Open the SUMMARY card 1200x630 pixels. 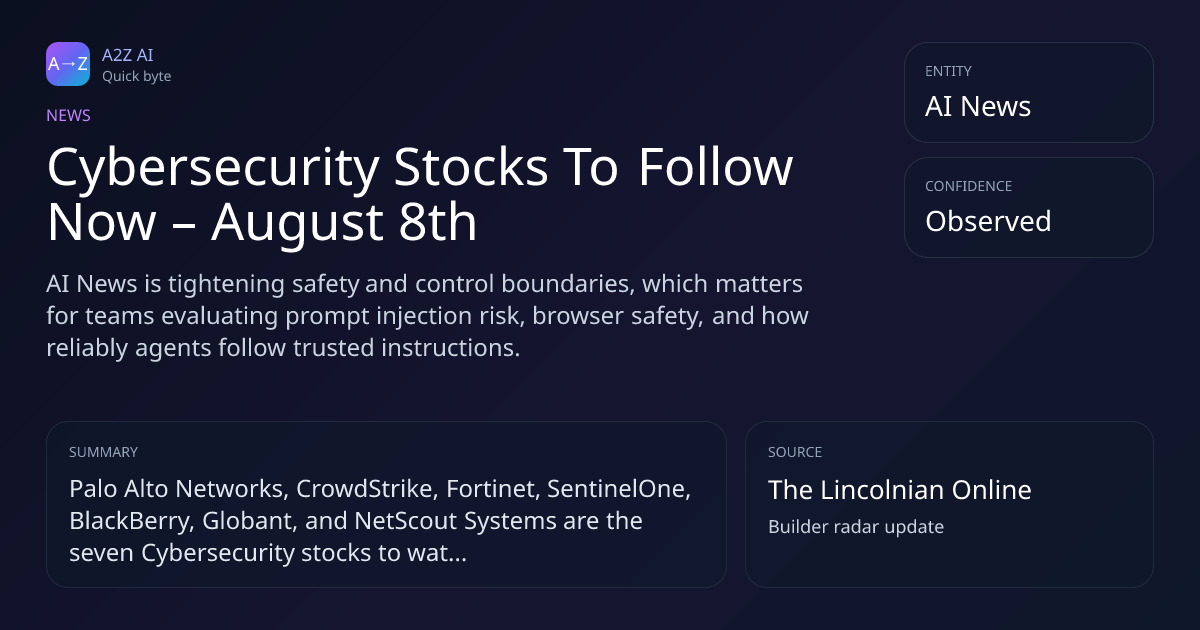(x=386, y=504)
